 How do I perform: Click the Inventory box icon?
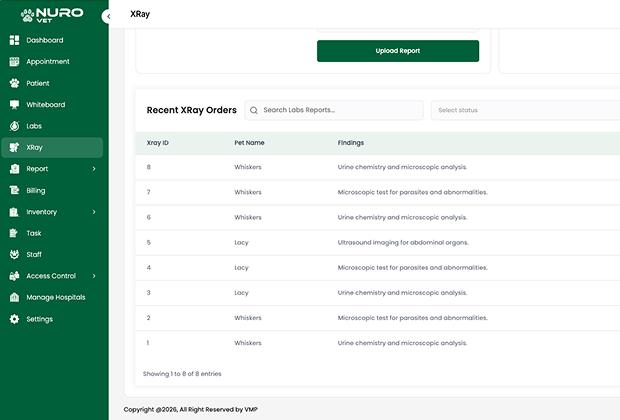[x=14, y=212]
